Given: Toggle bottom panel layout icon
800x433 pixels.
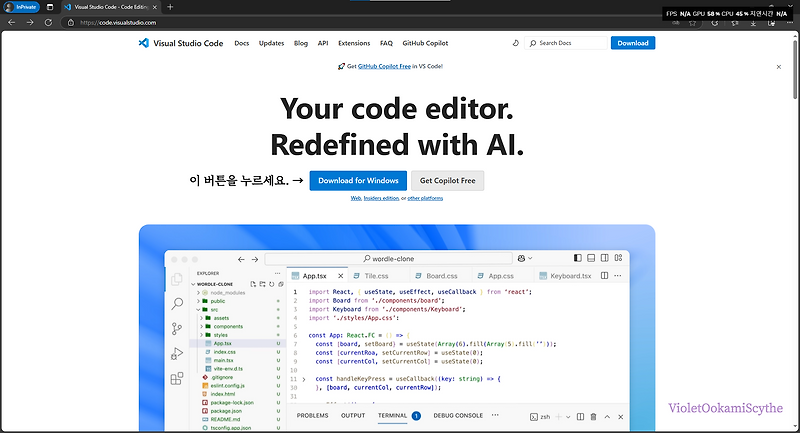Looking at the screenshot, I should (x=591, y=258).
